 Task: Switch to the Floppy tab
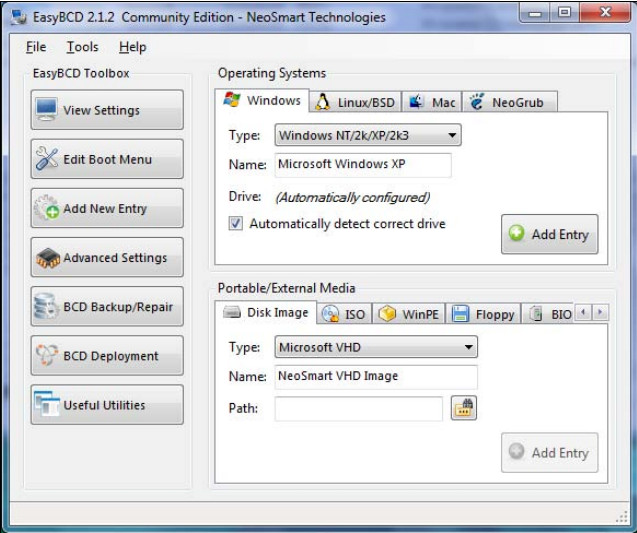pyautogui.click(x=483, y=314)
